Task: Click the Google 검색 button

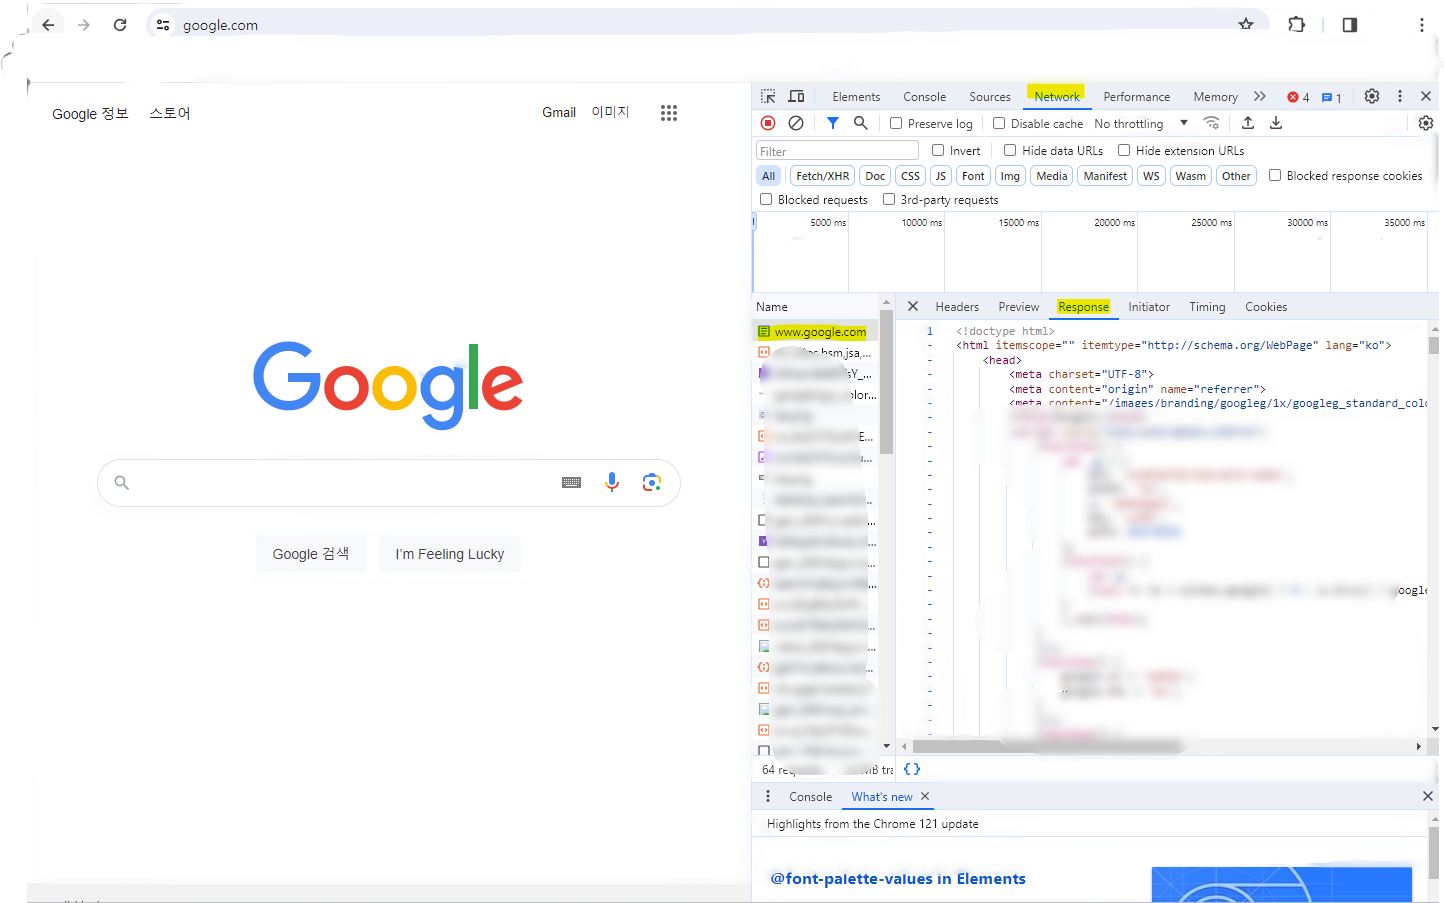Action: tap(311, 554)
